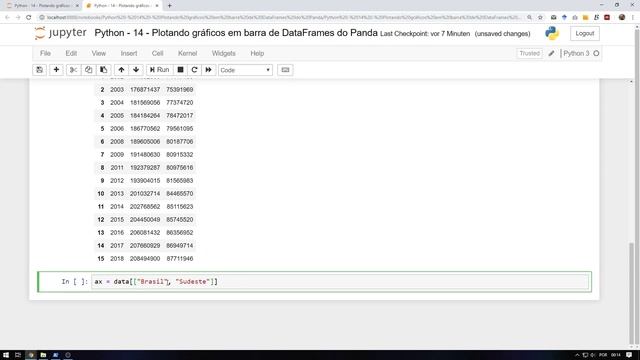Open the View menu
The width and height of the screenshot is (640, 360).
[98, 53]
